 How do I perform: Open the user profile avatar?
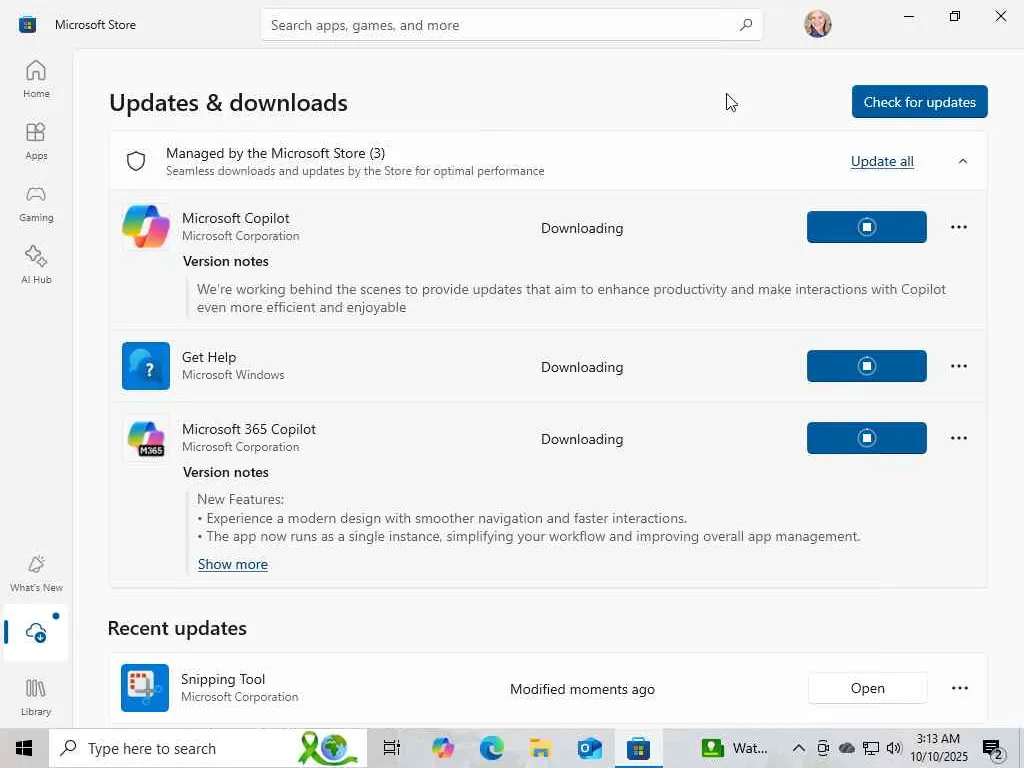[x=818, y=24]
